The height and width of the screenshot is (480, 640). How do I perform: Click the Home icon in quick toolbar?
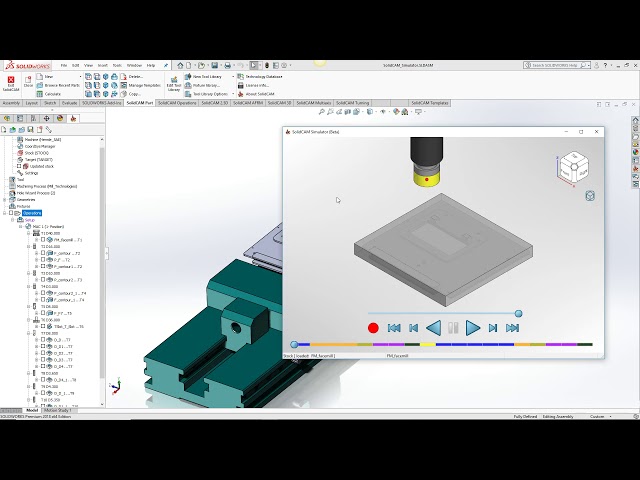pyautogui.click(x=180, y=65)
